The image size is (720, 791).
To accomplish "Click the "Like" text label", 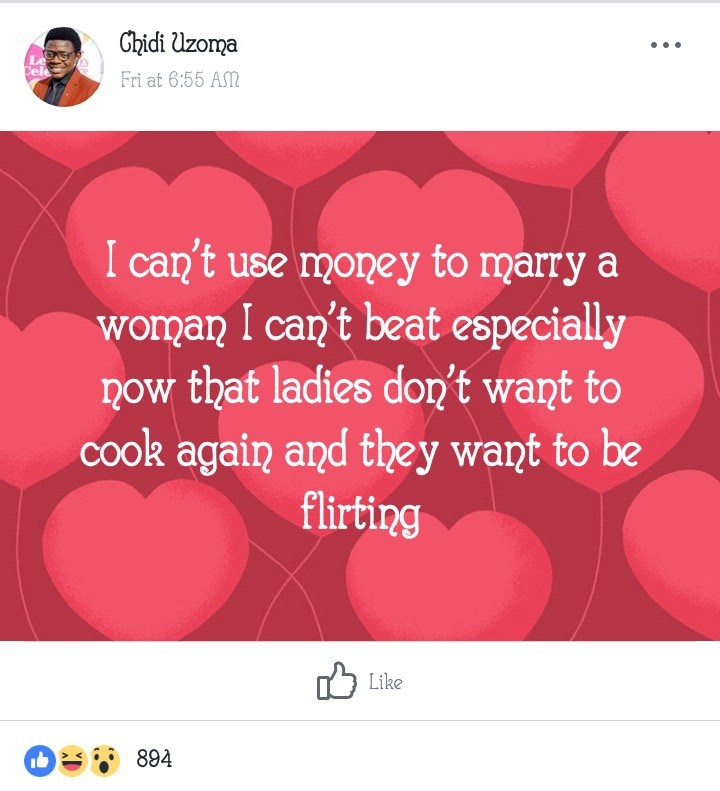I will pos(385,682).
